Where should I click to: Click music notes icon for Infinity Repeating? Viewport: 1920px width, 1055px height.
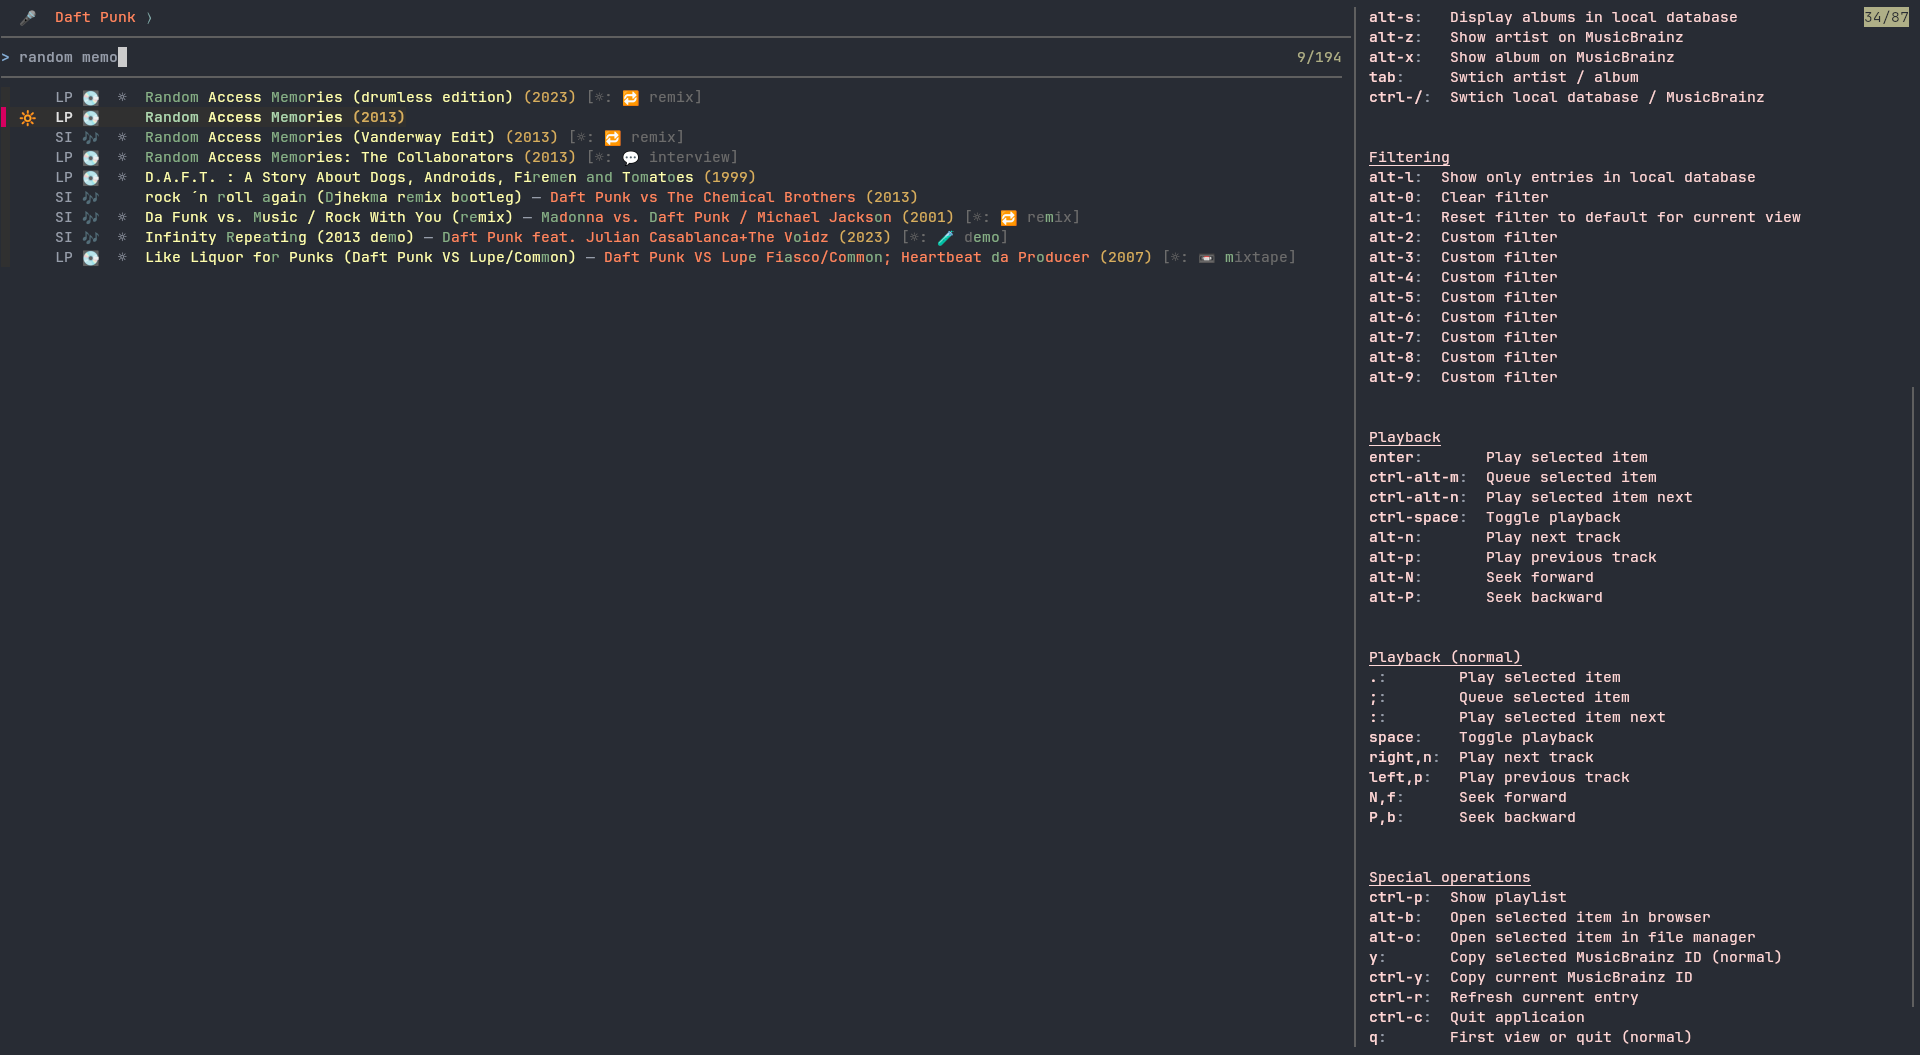pos(91,238)
